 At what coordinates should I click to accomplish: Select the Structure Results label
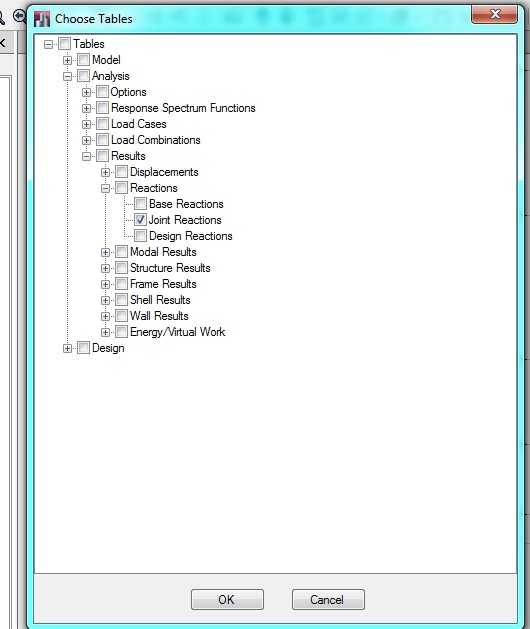(170, 268)
